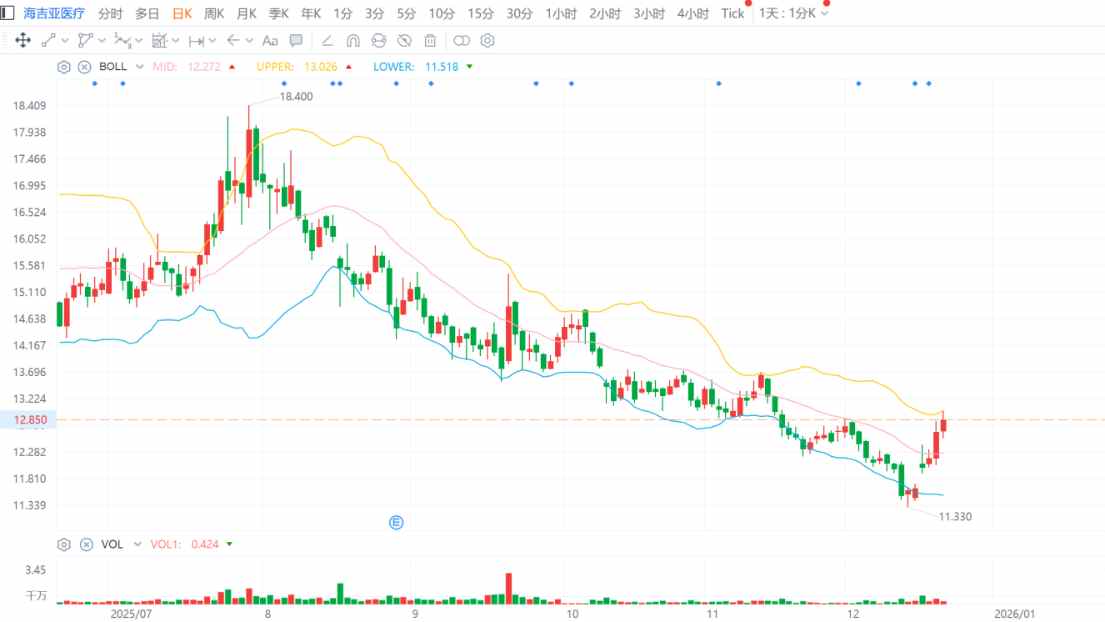Viewport: 1105px width, 622px height.
Task: Select the 30分 period button
Action: [x=519, y=14]
